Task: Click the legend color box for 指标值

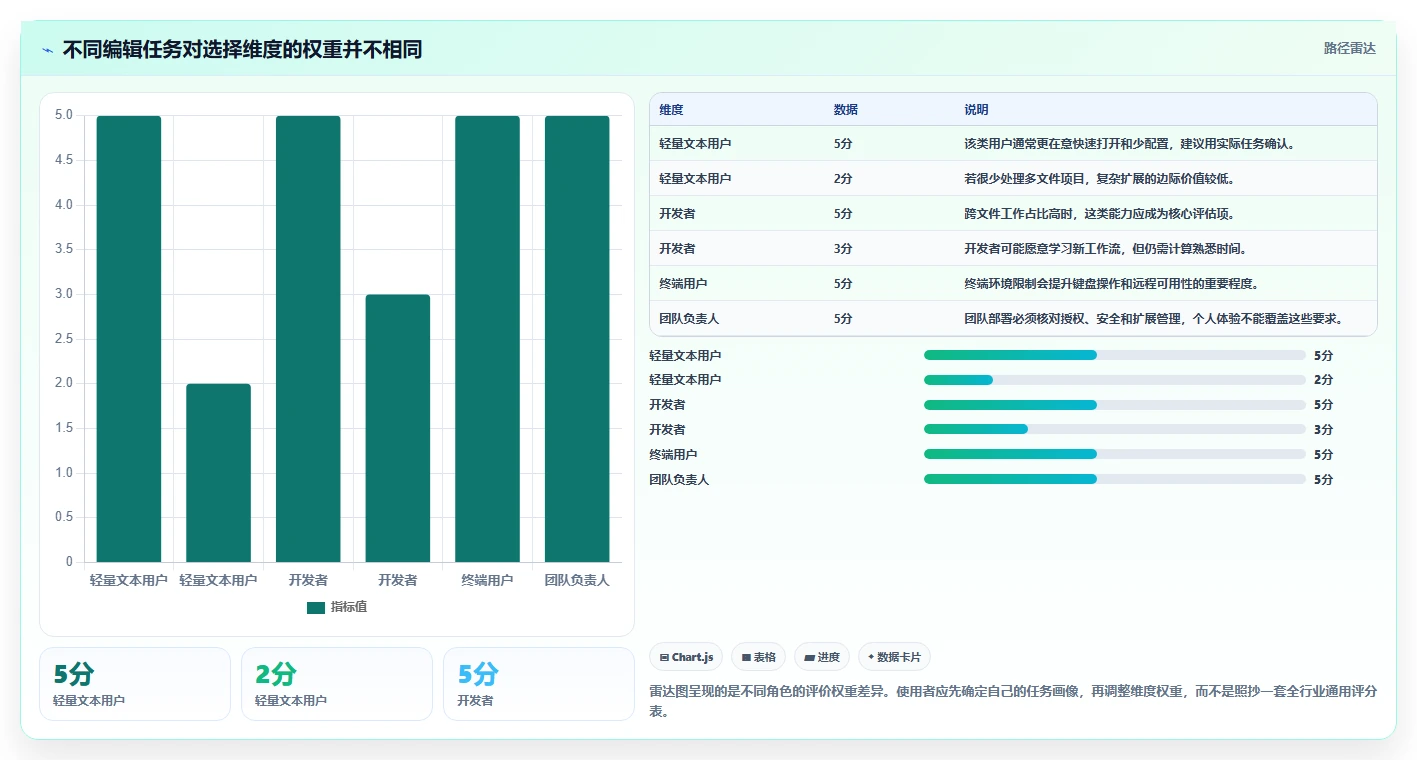Action: [316, 607]
